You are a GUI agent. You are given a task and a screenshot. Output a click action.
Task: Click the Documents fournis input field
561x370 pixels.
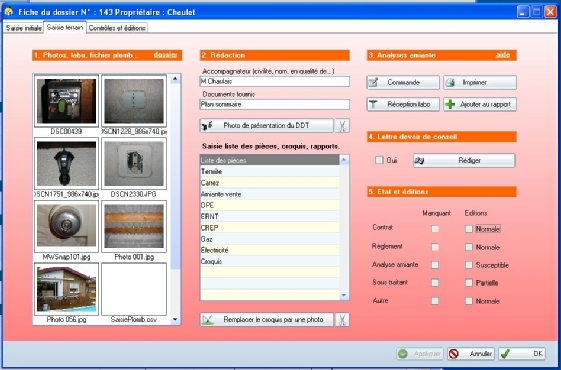click(x=274, y=104)
